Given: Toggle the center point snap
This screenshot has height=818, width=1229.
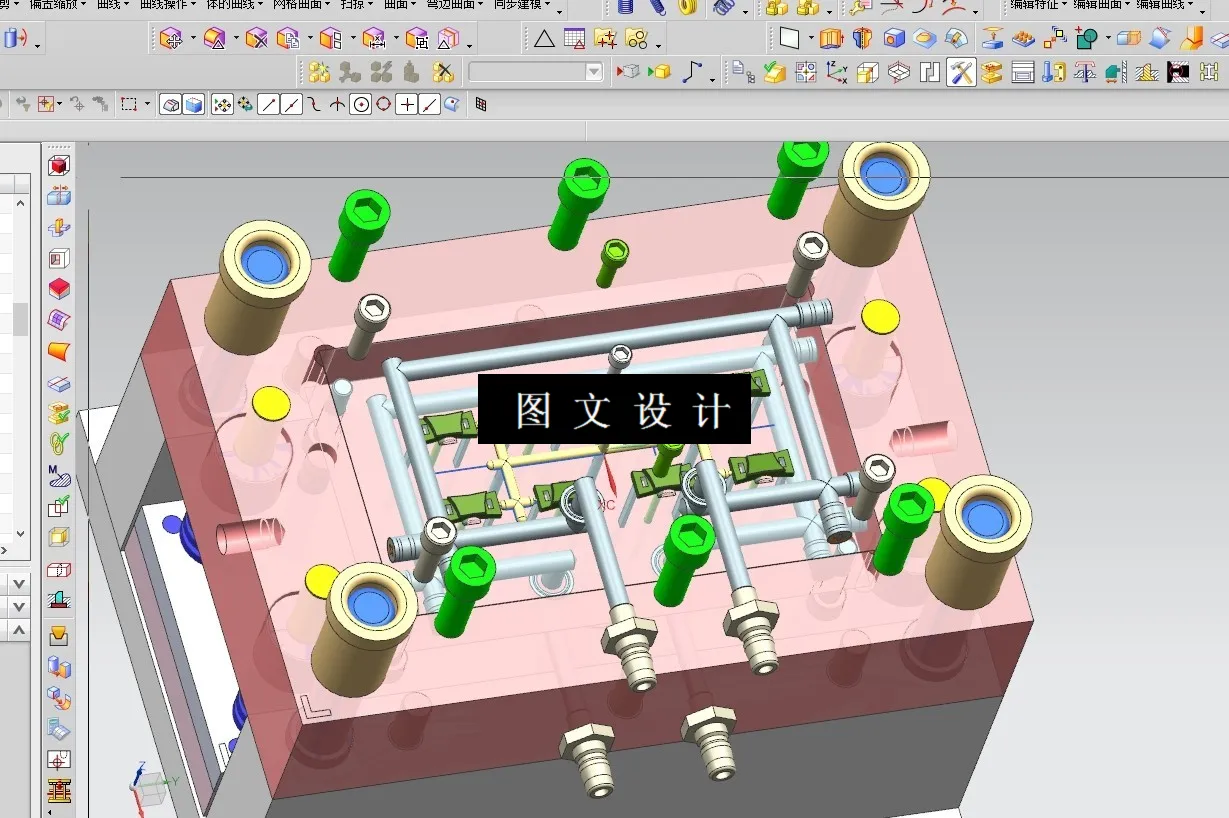Looking at the screenshot, I should tap(361, 104).
